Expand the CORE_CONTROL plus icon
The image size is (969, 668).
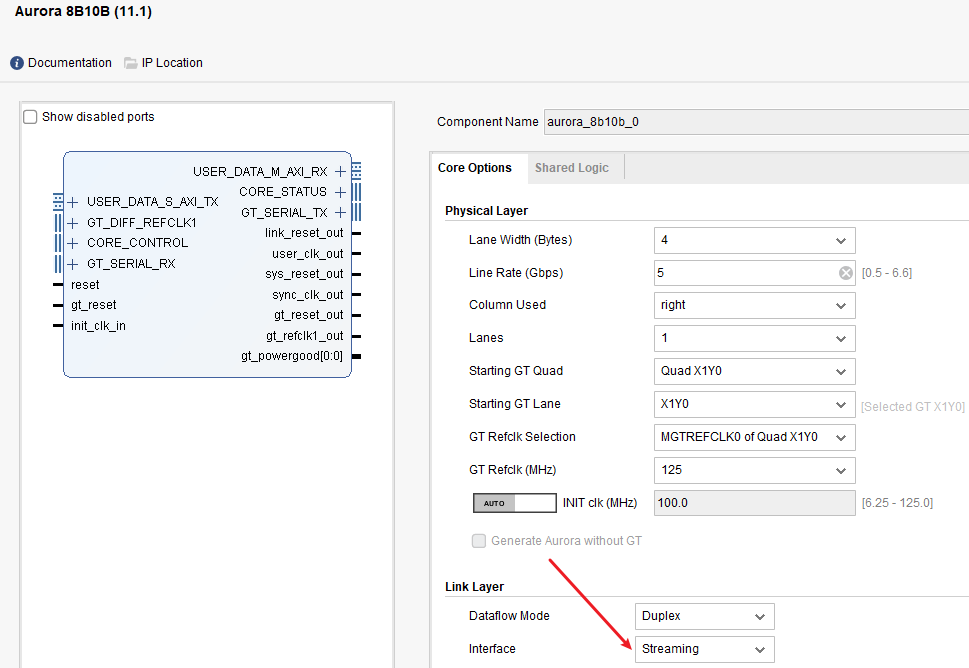tap(73, 243)
